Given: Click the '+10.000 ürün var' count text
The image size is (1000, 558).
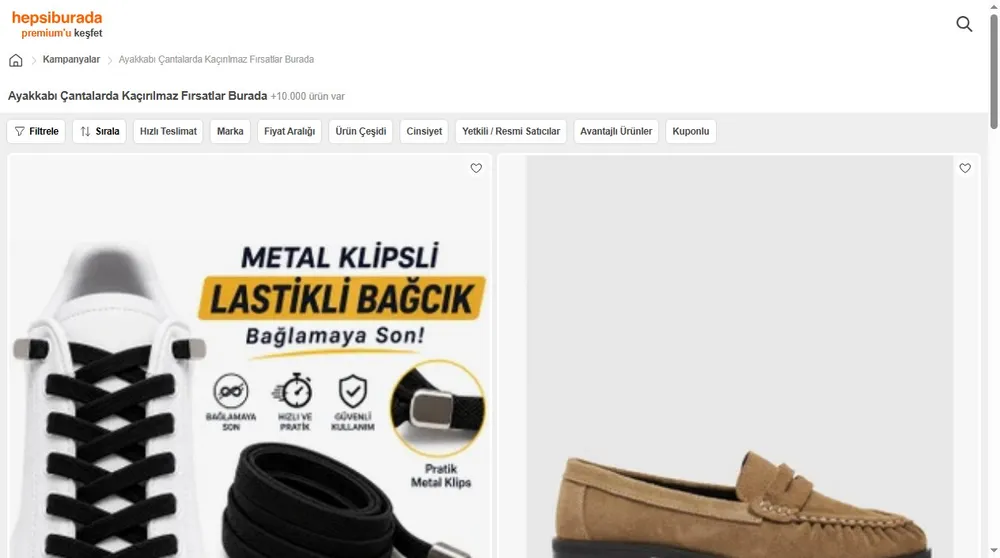Looking at the screenshot, I should click(x=307, y=96).
